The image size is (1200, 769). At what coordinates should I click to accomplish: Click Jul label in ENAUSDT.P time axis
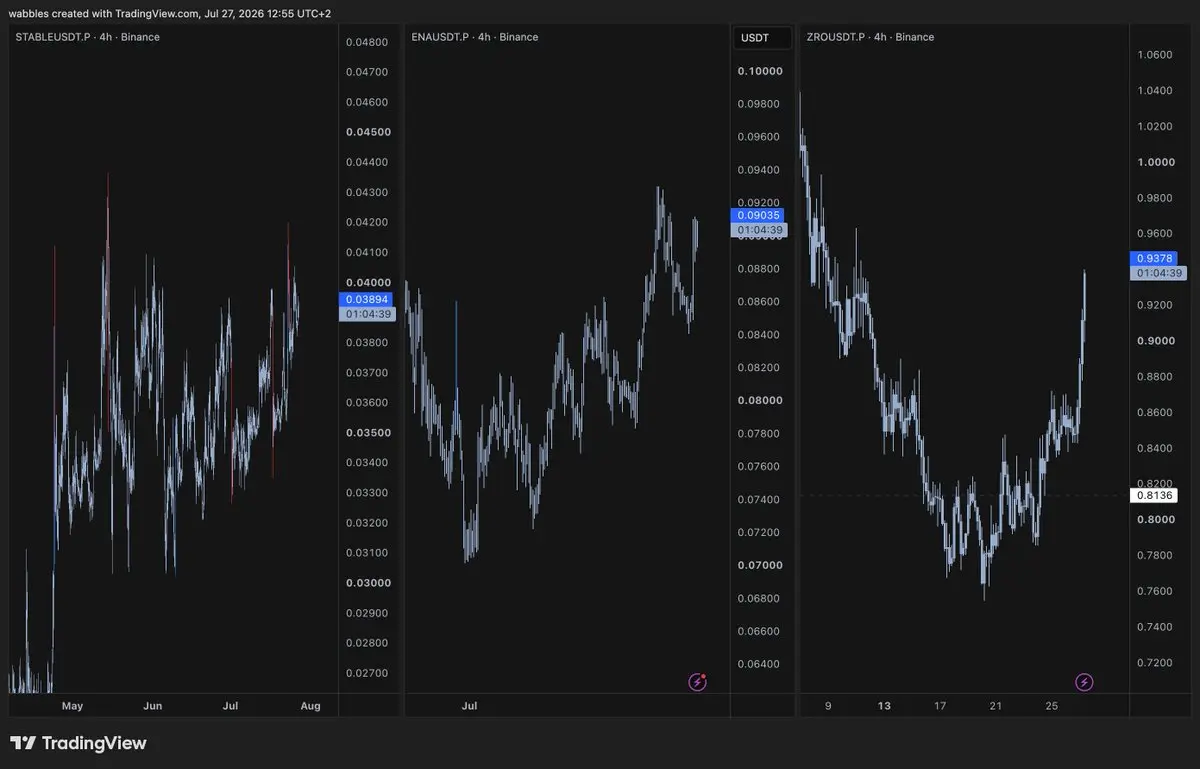pos(469,706)
